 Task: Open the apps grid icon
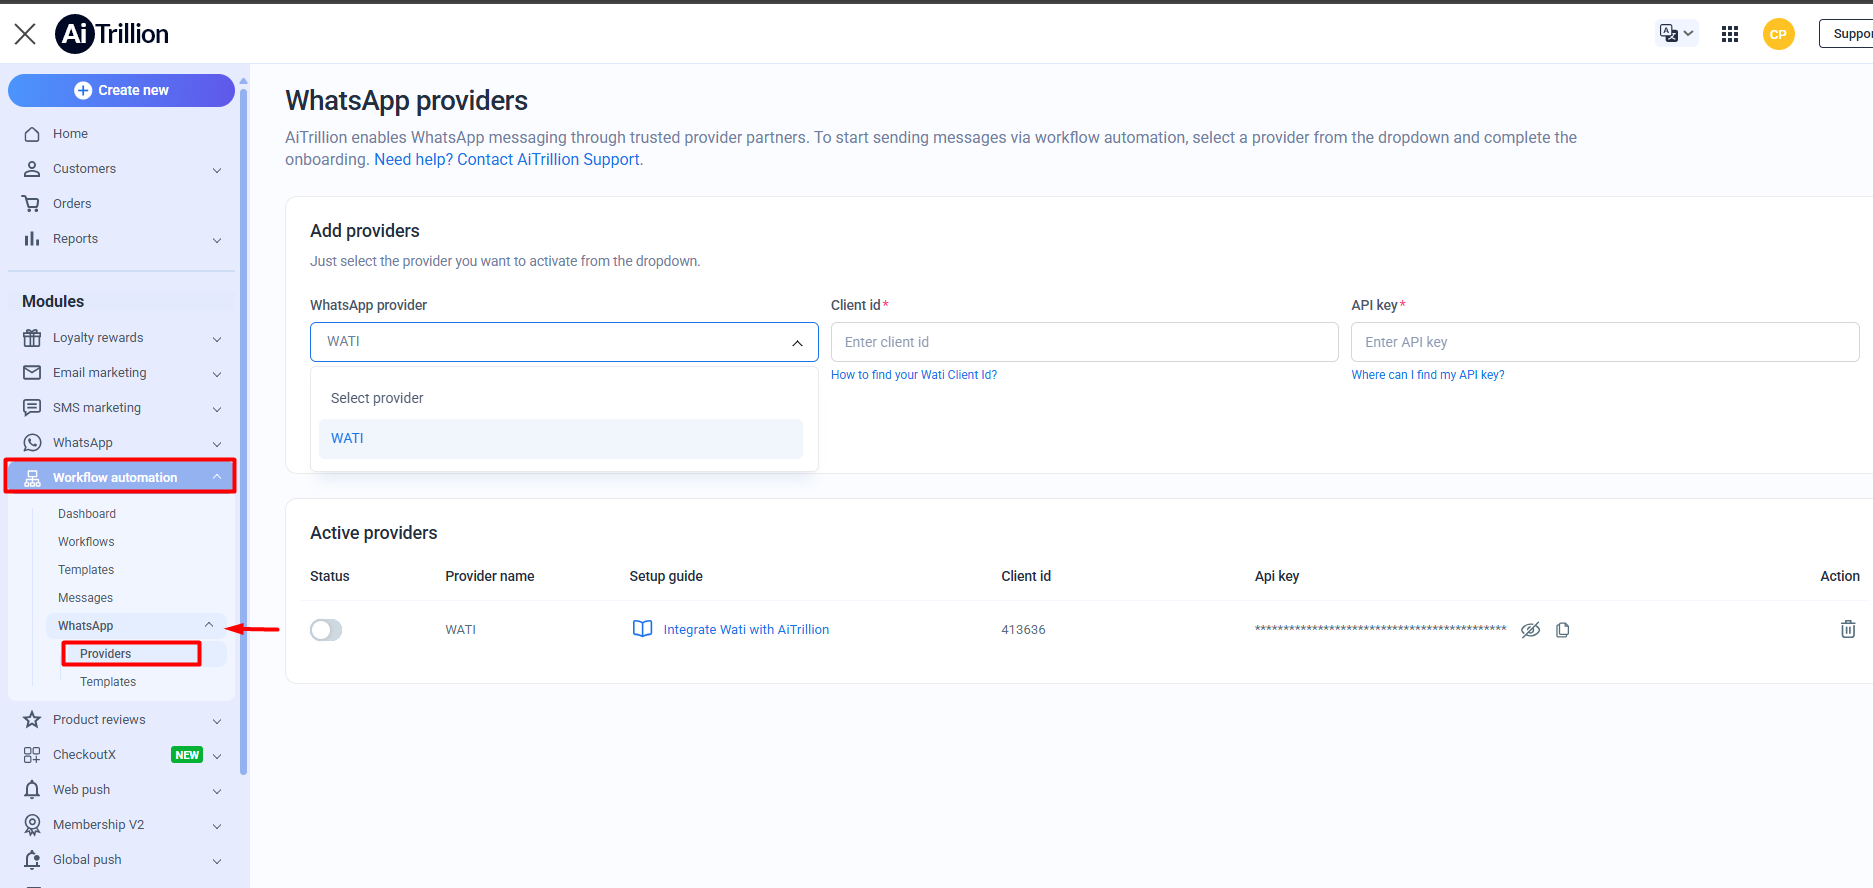point(1730,34)
